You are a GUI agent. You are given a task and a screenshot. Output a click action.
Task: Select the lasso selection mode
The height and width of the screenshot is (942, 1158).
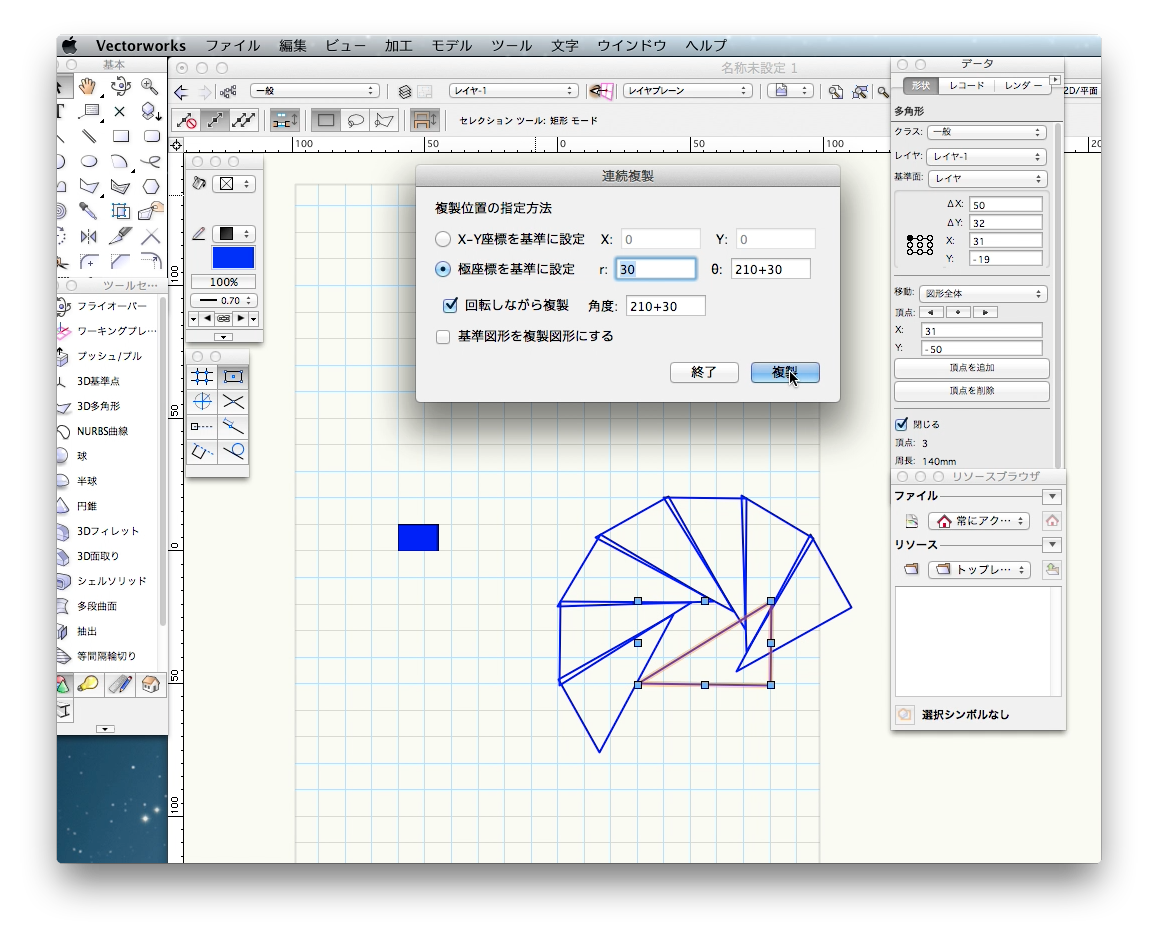point(355,120)
